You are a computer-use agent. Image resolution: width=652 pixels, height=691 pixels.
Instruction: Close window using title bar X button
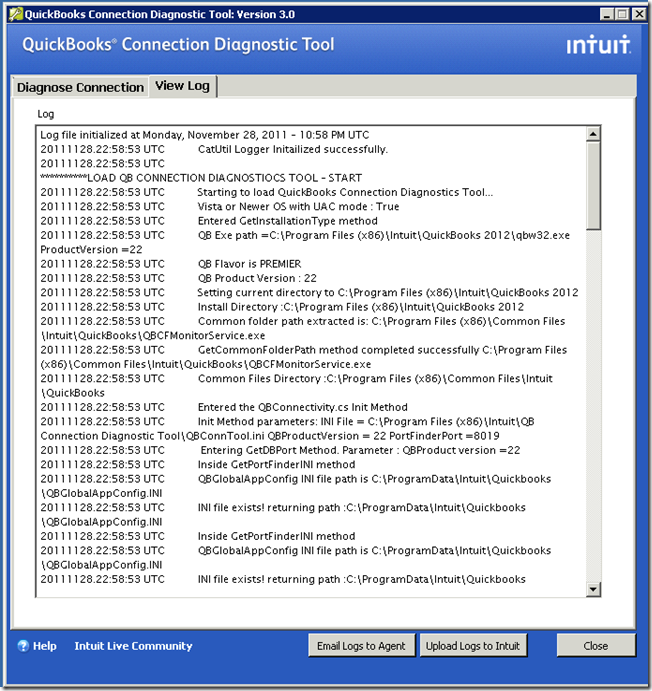pyautogui.click(x=638, y=15)
